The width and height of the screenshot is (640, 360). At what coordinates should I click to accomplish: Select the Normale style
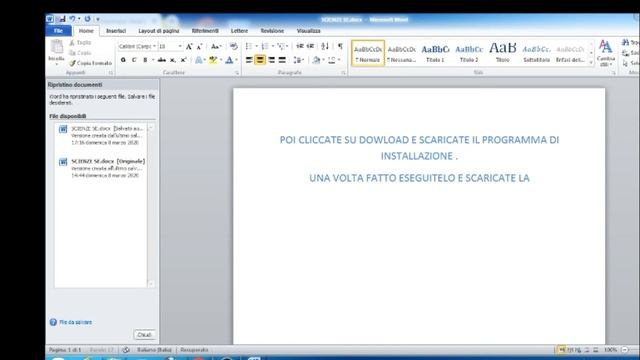point(368,53)
